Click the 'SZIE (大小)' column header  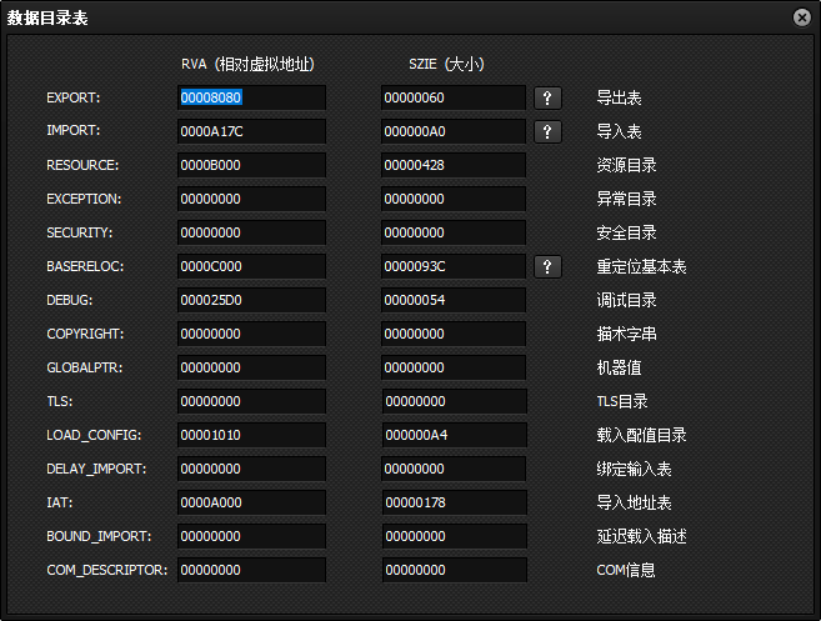pos(446,64)
